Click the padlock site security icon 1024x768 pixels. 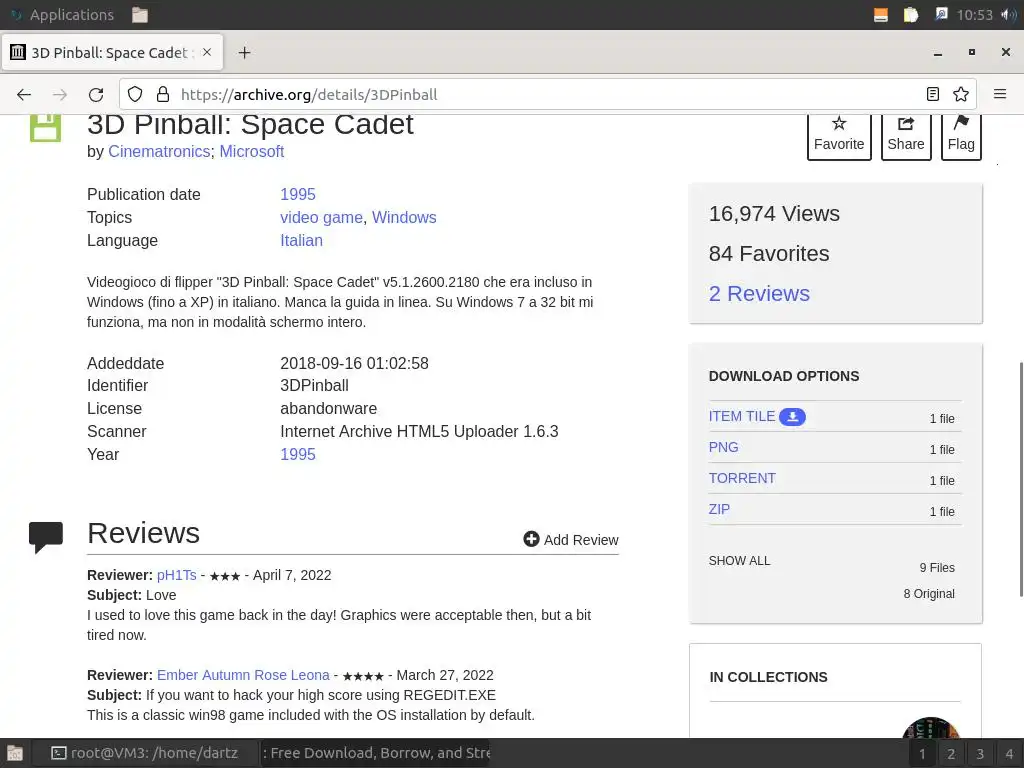163,95
